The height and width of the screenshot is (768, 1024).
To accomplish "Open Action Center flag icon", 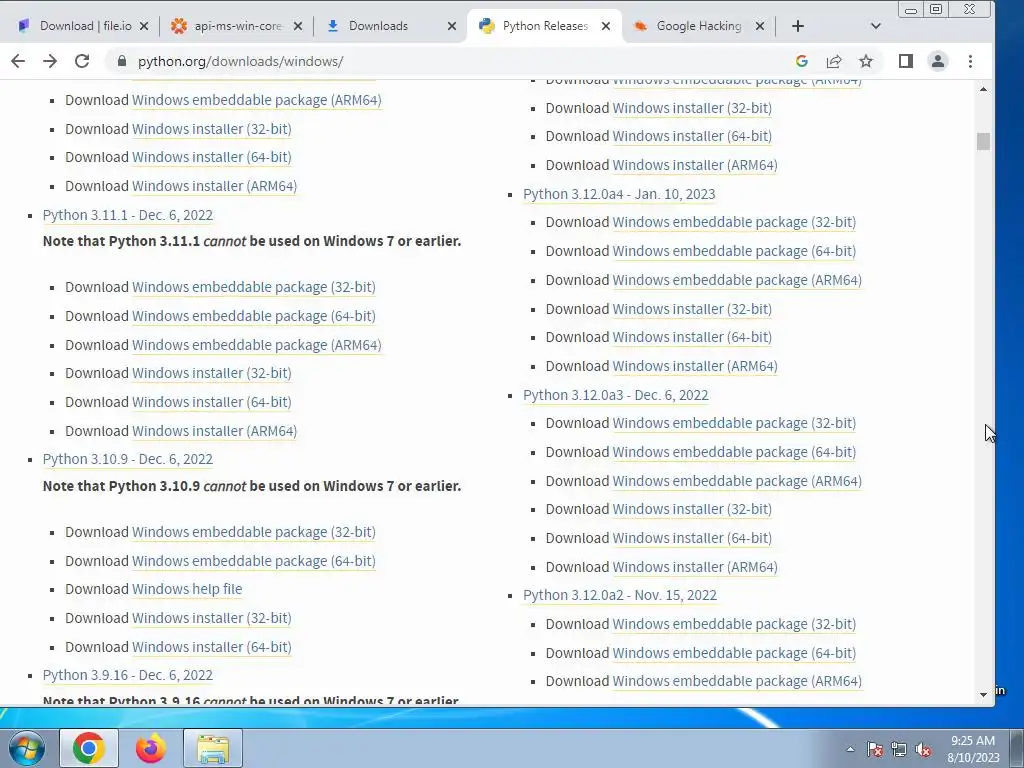I will 874,749.
